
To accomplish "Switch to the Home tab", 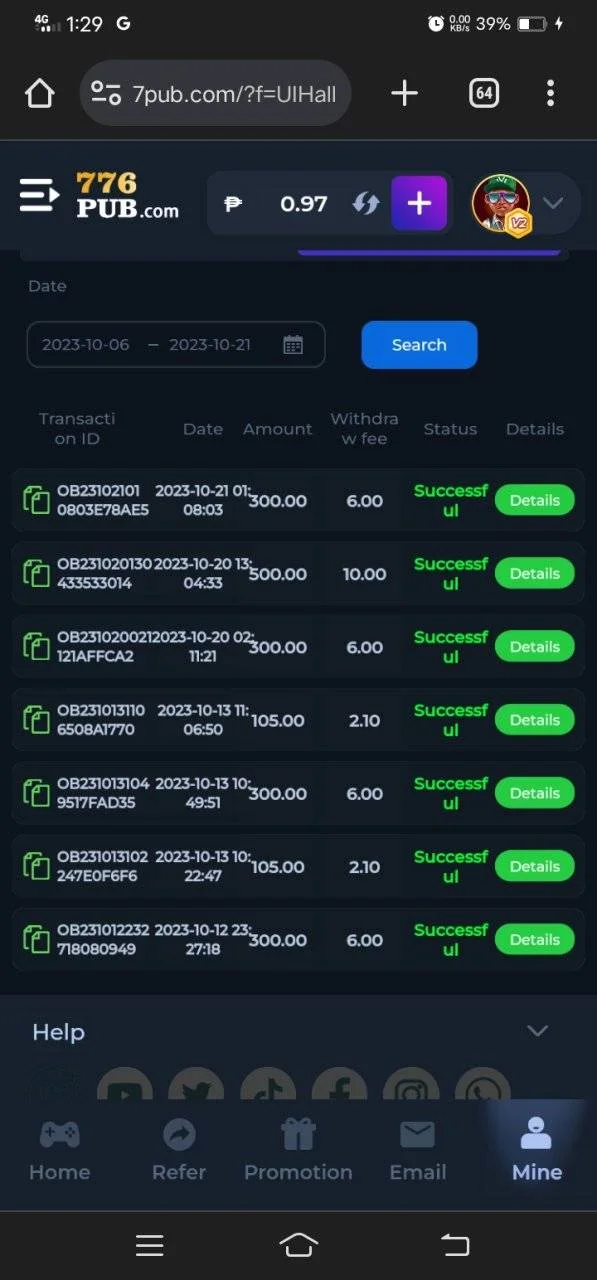I will [x=60, y=1151].
